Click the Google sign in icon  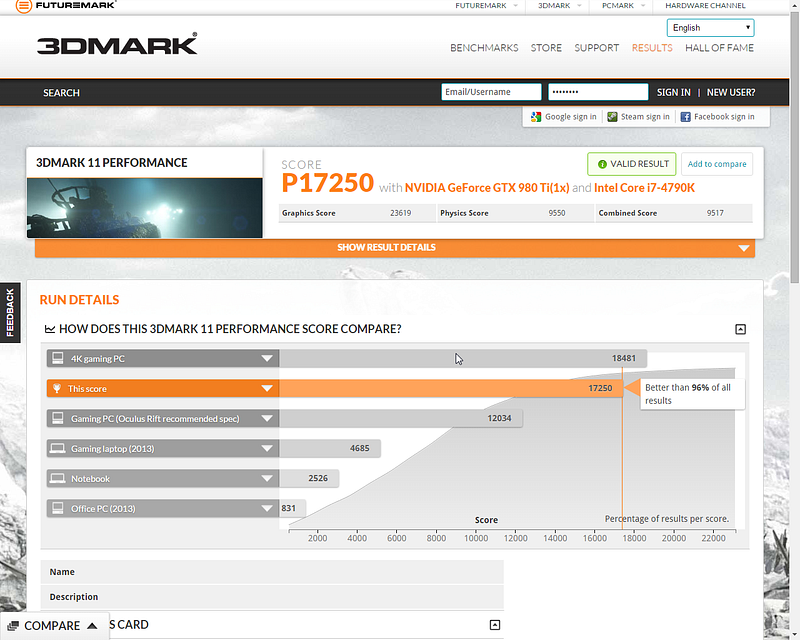click(x=536, y=117)
